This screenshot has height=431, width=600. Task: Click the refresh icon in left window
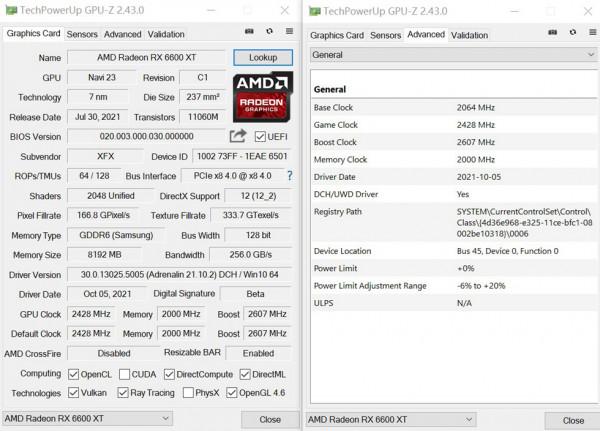[x=269, y=31]
